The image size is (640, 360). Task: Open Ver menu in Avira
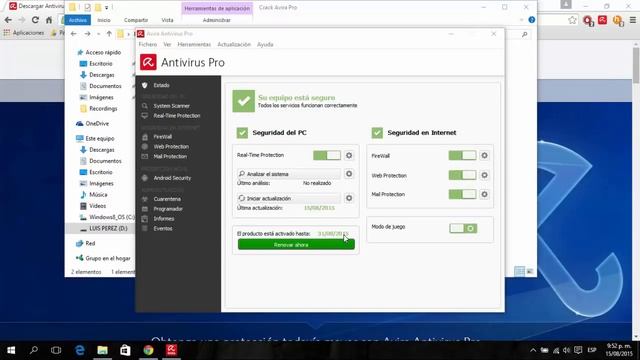(167, 44)
